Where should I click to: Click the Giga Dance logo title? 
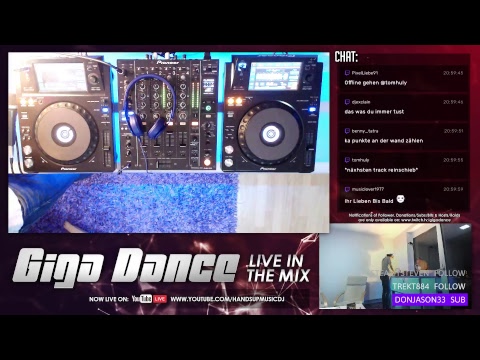click(126, 267)
